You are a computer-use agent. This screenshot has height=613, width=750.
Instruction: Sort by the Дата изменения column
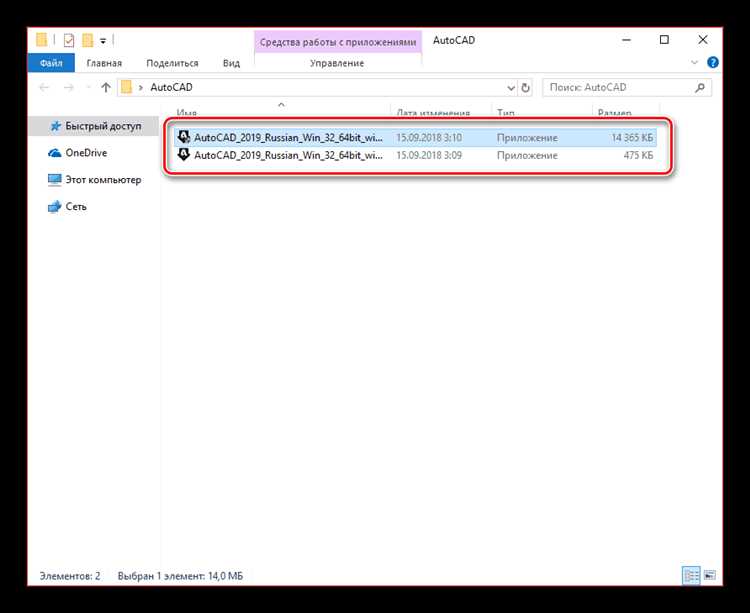tap(433, 113)
